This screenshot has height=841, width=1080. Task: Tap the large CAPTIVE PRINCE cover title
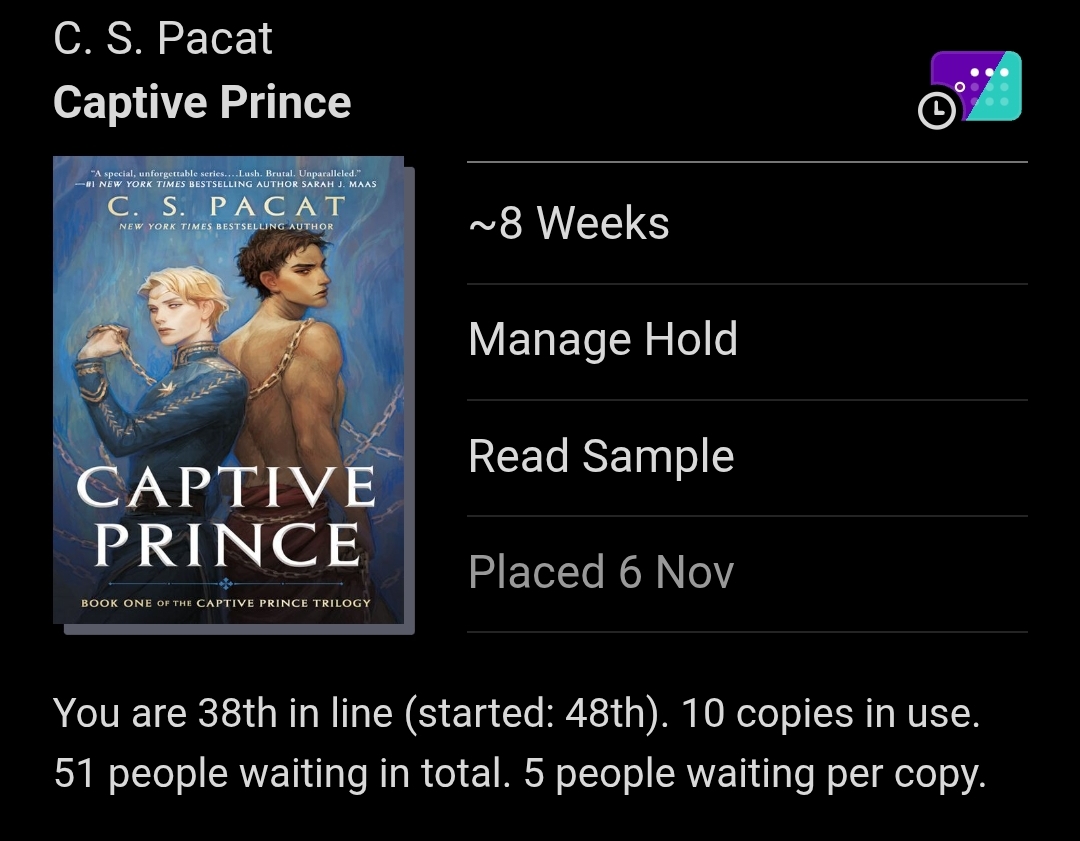(x=227, y=516)
